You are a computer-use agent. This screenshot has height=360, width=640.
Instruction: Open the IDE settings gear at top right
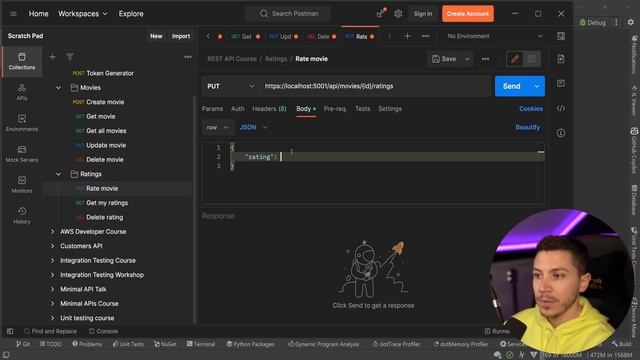point(631,22)
